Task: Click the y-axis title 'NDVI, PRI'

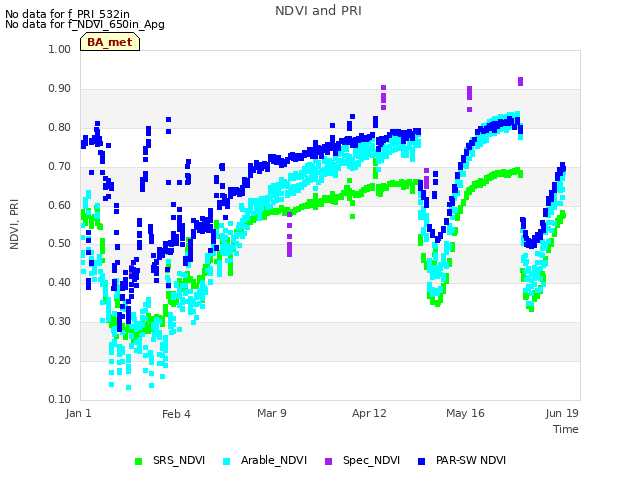Action: (x=14, y=224)
